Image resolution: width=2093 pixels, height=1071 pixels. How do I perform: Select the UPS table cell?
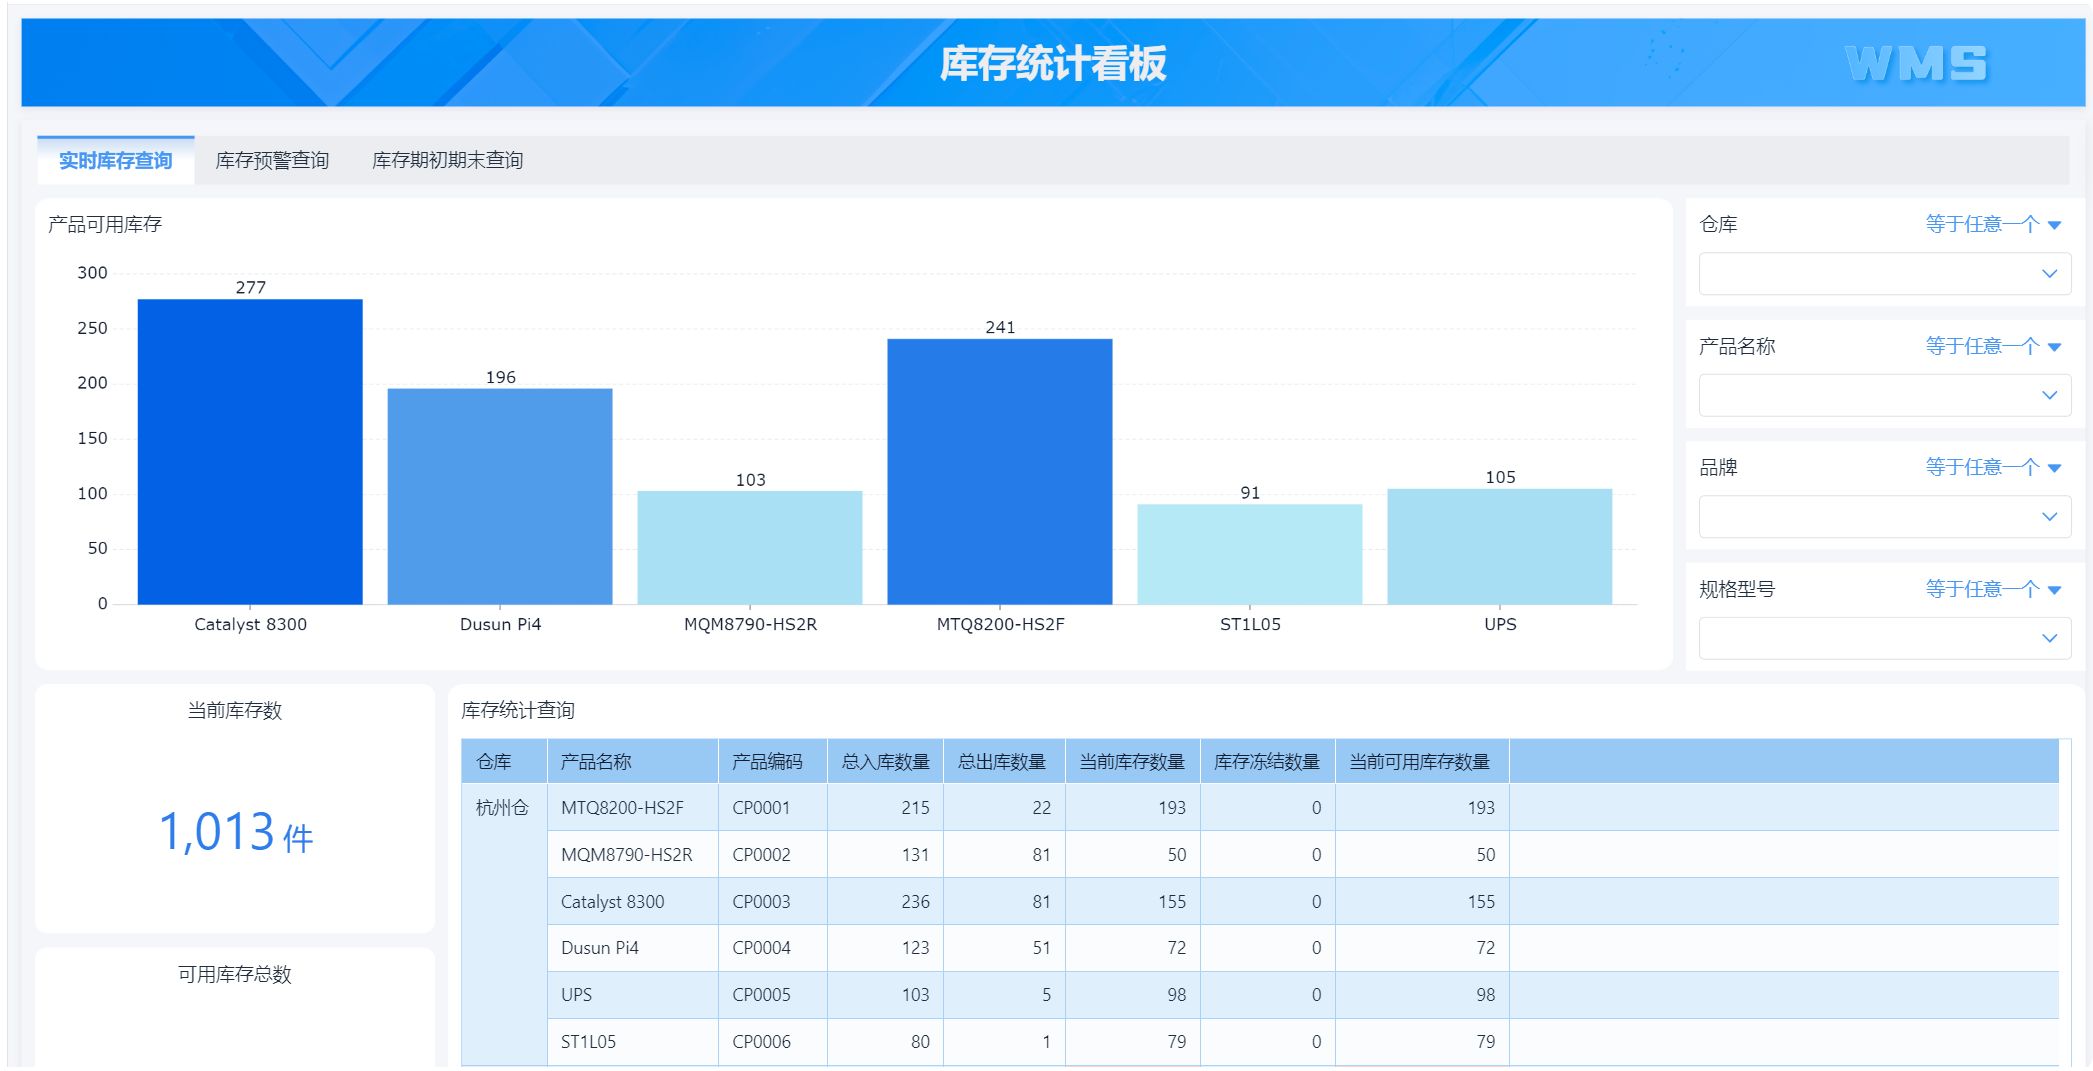coord(632,994)
